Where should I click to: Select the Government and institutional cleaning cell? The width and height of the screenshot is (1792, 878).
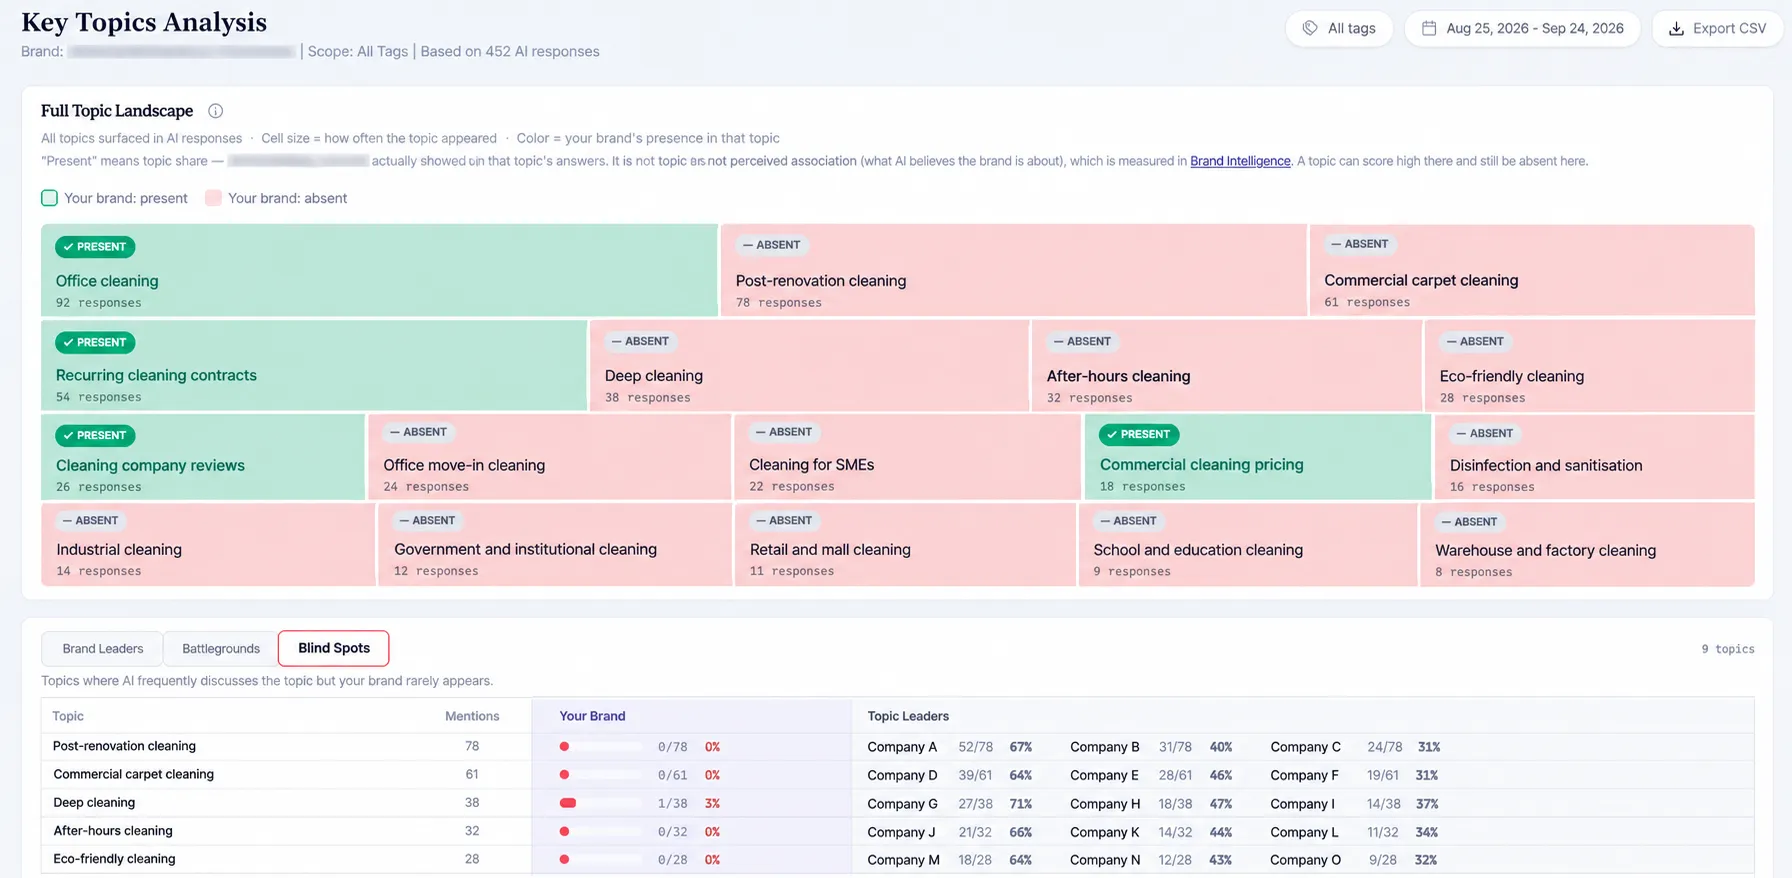(555, 544)
